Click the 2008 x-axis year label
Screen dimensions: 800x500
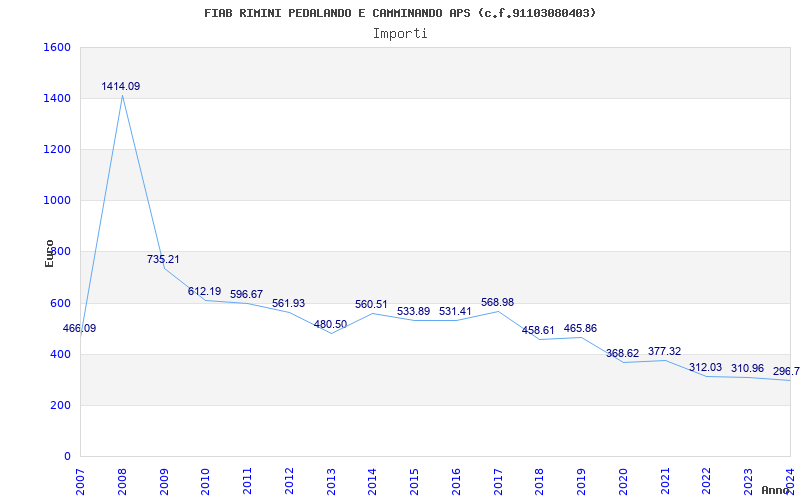(122, 481)
